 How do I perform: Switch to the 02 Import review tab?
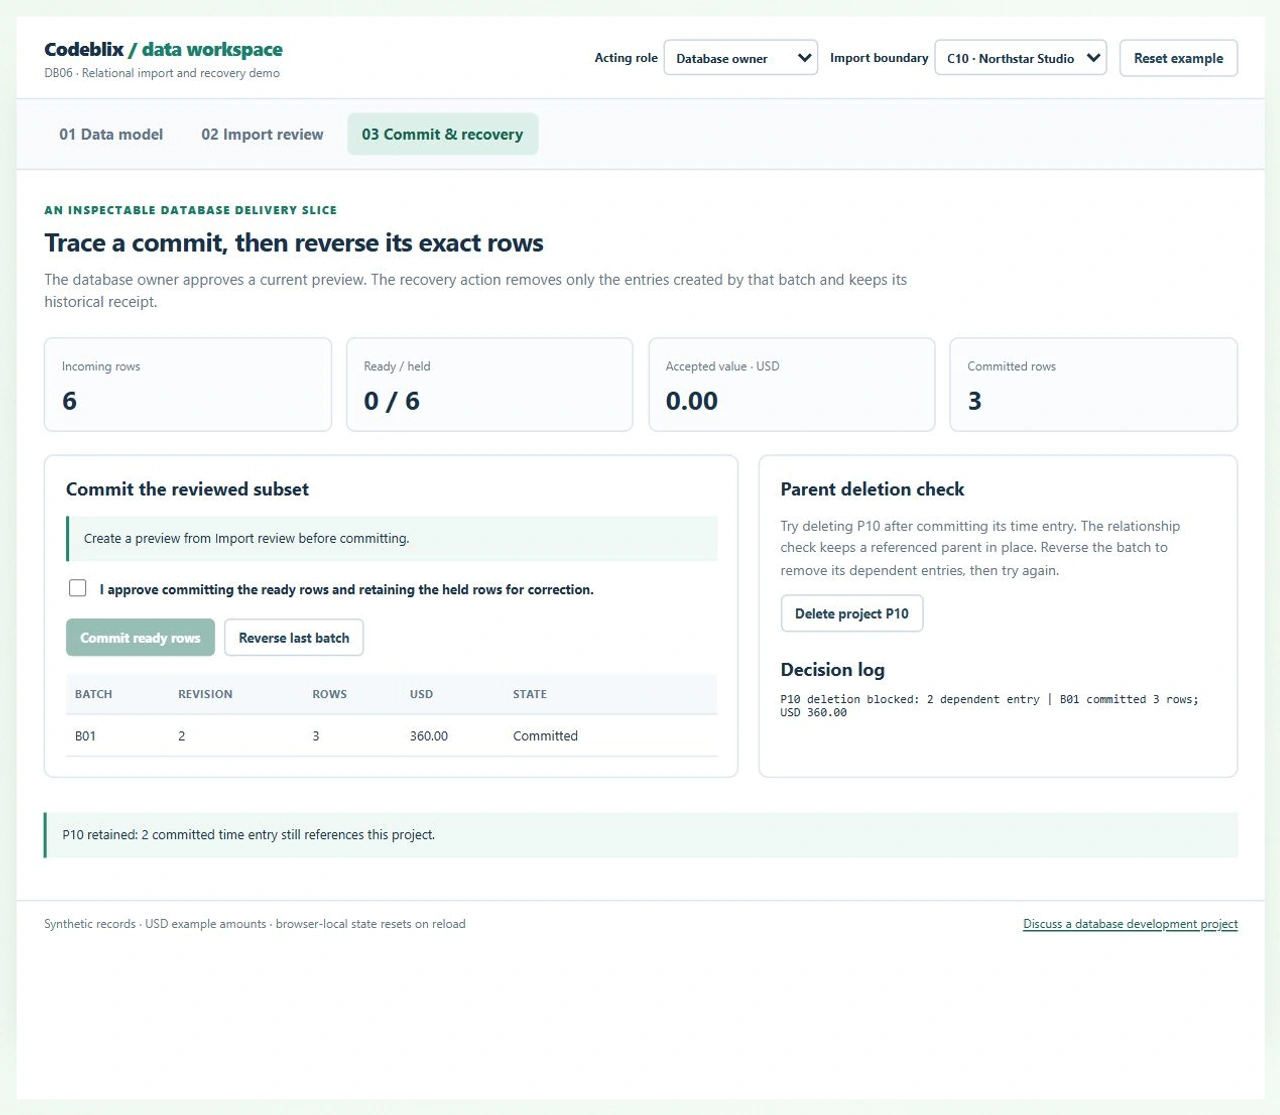point(262,134)
